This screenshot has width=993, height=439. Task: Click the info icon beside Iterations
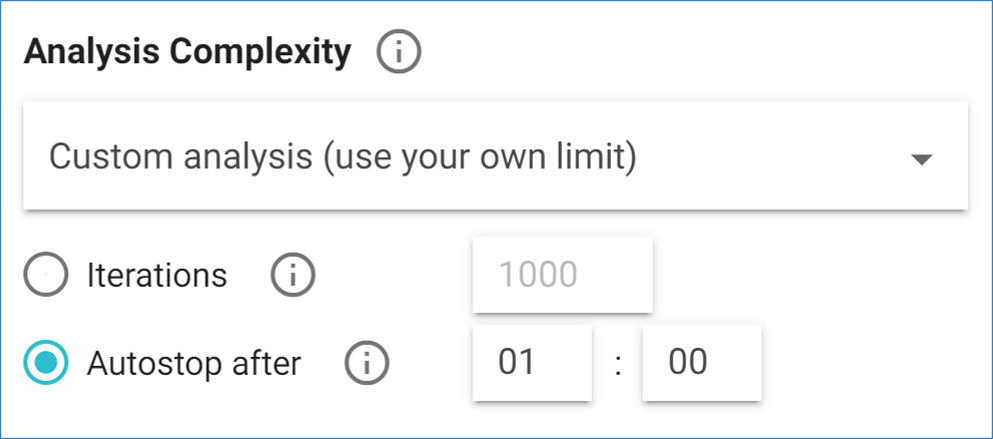[293, 275]
